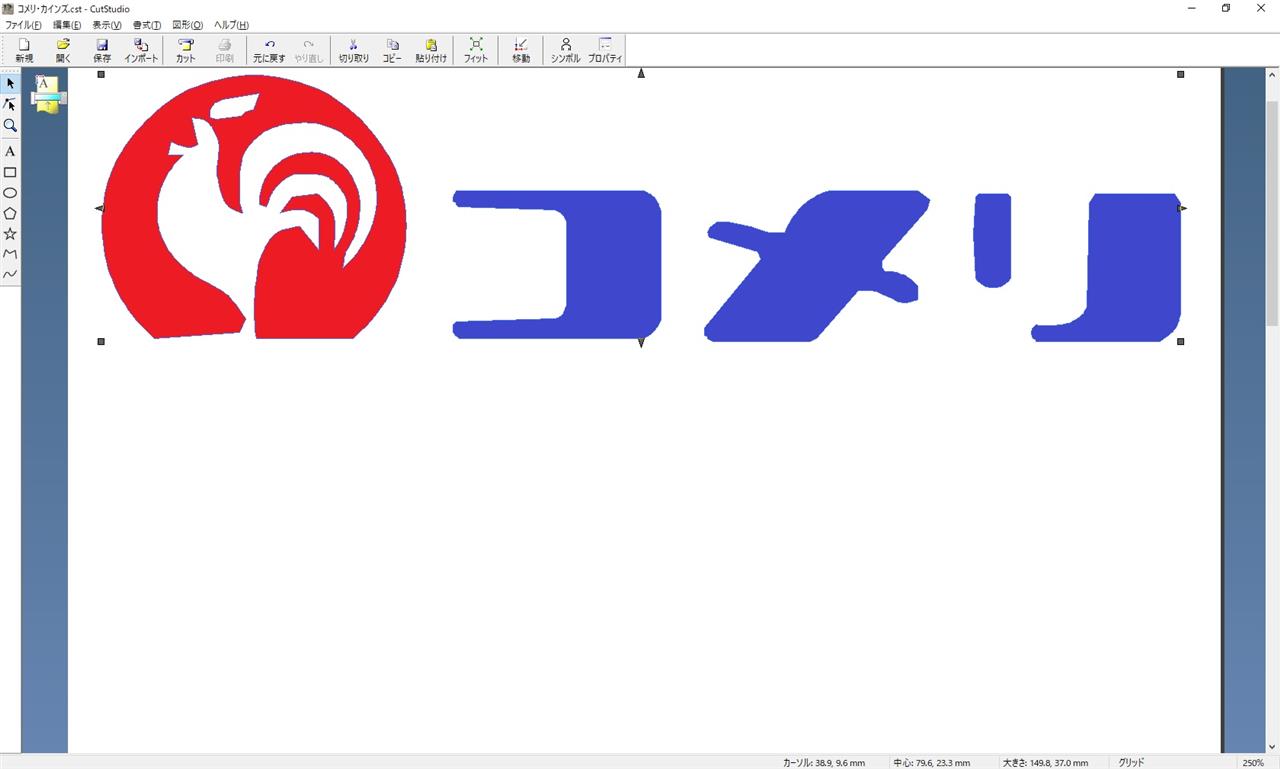The image size is (1280, 769).
Task: Paste with 貼り付け
Action: 431,50
